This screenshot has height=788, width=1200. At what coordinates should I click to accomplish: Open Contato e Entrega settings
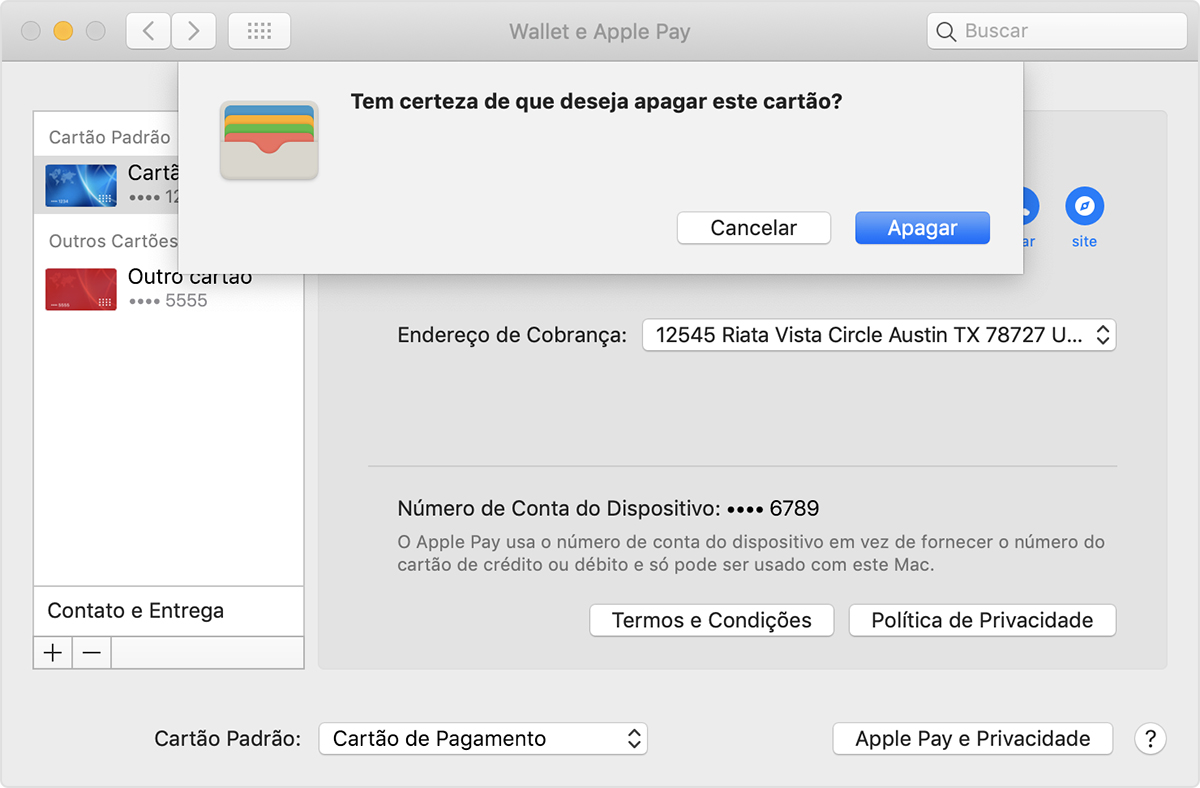168,611
